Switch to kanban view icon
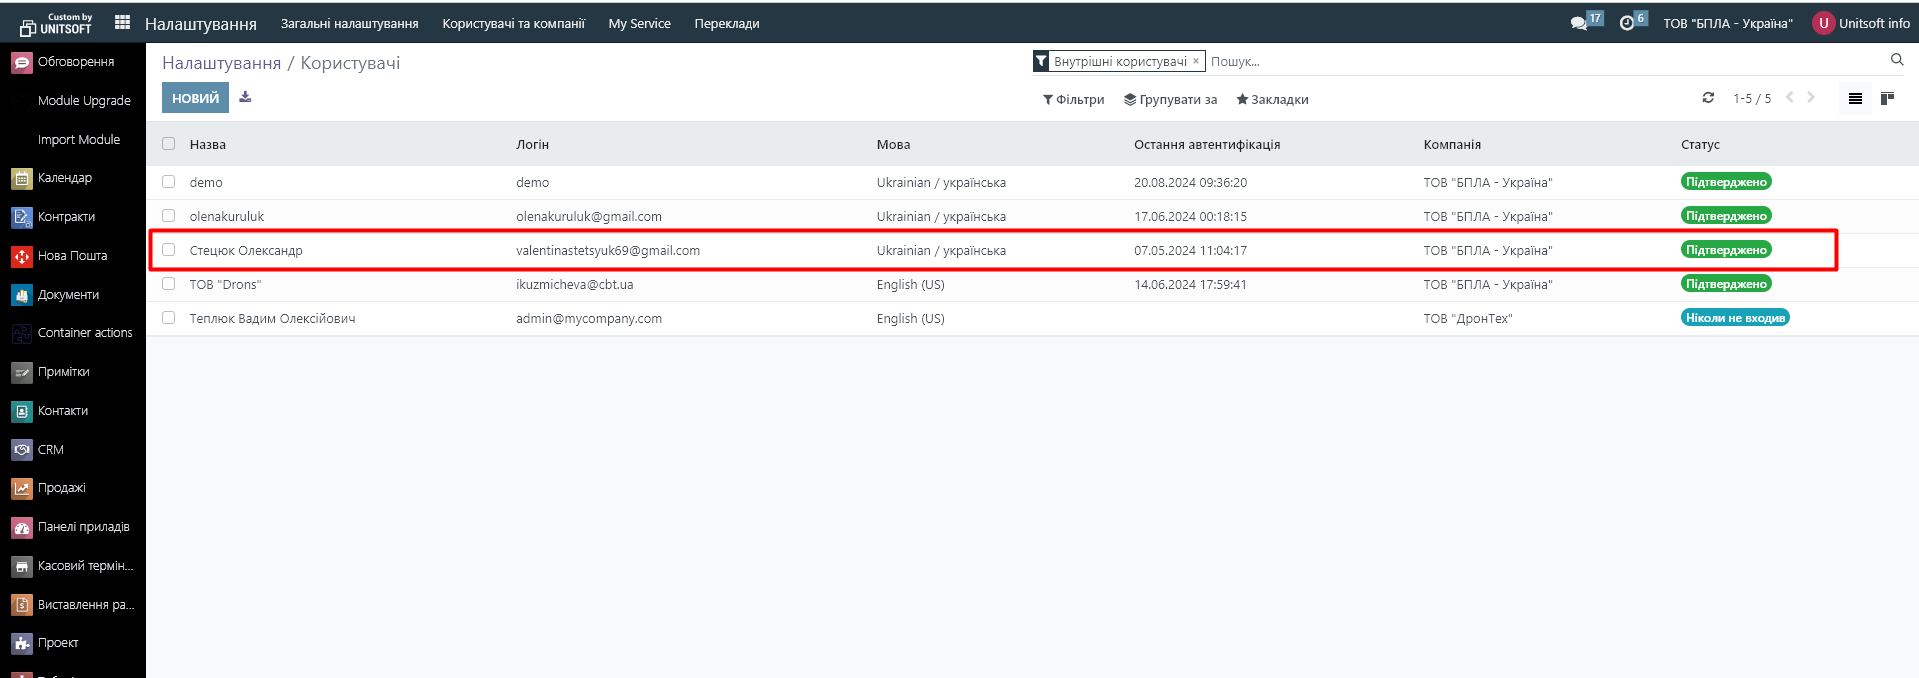The height and width of the screenshot is (678, 1919). pos(1887,98)
